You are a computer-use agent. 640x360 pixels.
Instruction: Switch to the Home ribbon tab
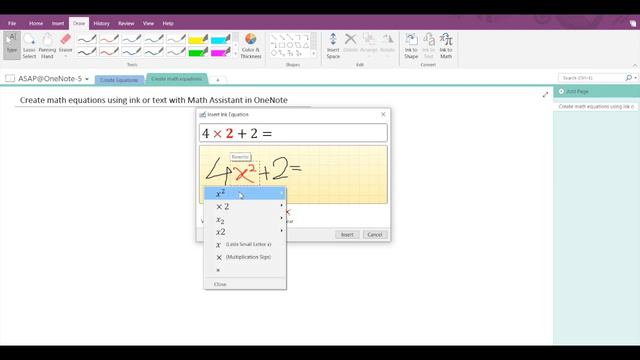pyautogui.click(x=36, y=23)
